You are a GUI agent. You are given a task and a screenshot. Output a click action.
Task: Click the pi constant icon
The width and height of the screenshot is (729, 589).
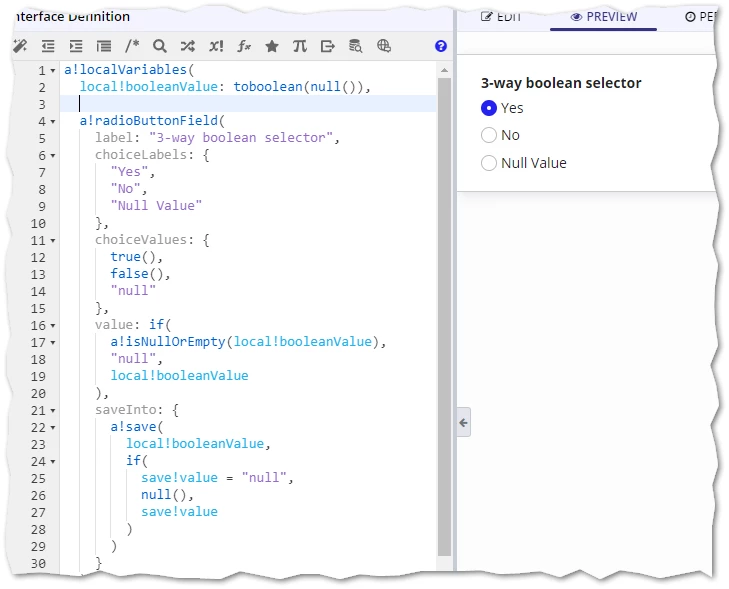pyautogui.click(x=300, y=46)
